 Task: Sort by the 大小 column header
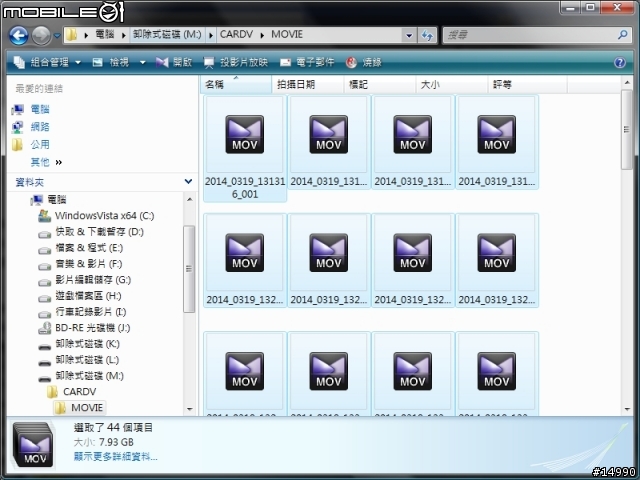coord(451,84)
